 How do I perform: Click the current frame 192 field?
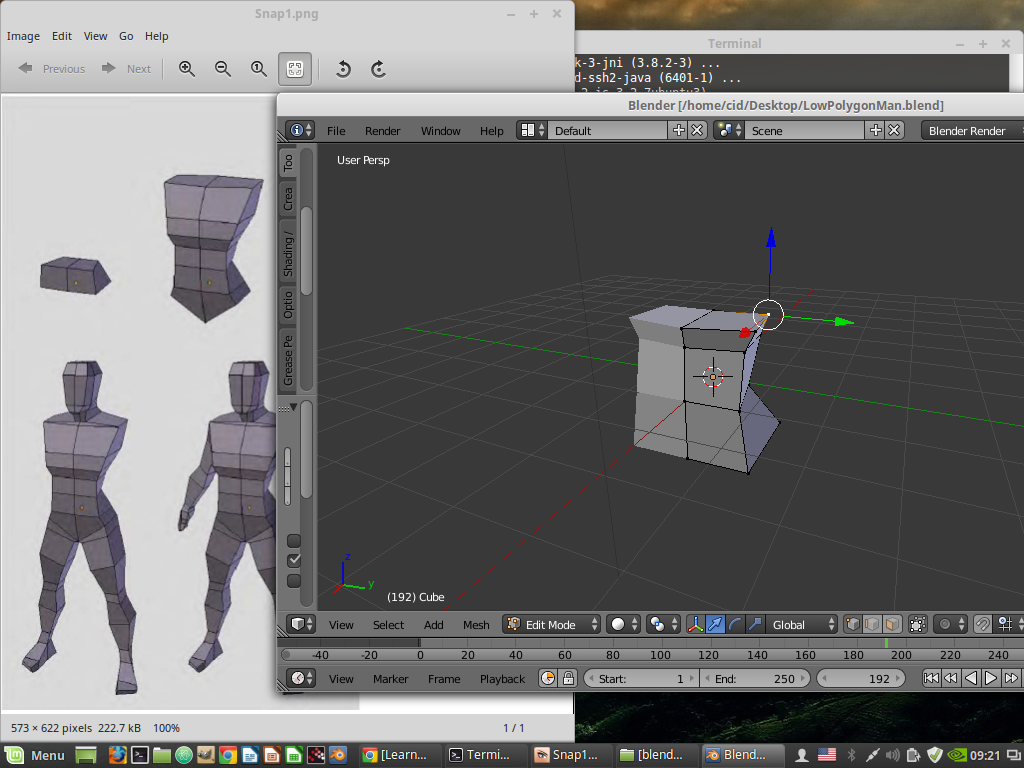(x=861, y=679)
